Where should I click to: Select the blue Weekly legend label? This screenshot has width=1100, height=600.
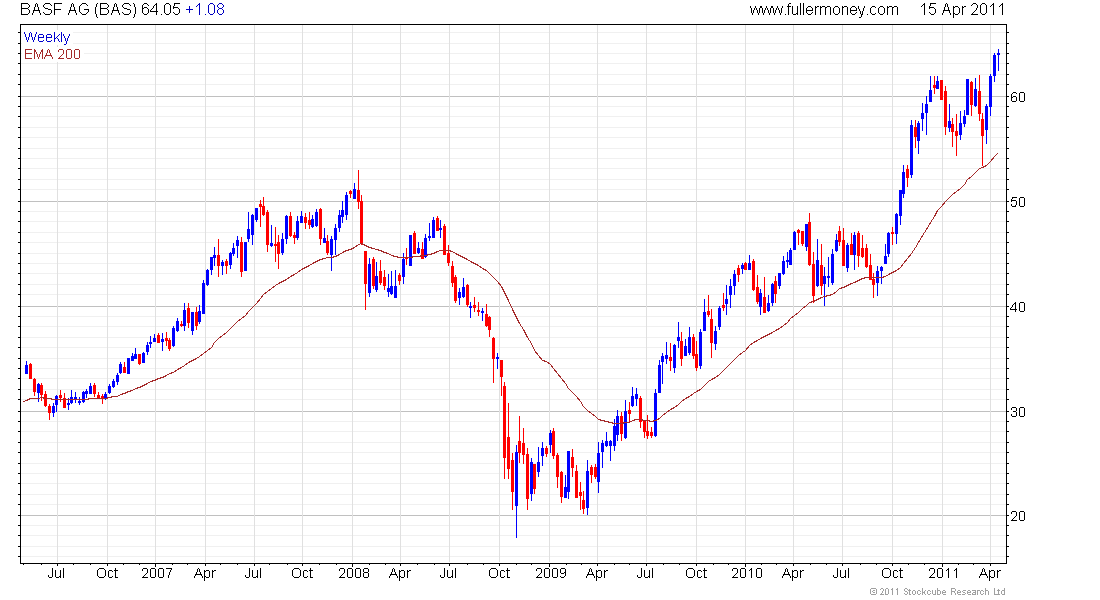[x=47, y=37]
